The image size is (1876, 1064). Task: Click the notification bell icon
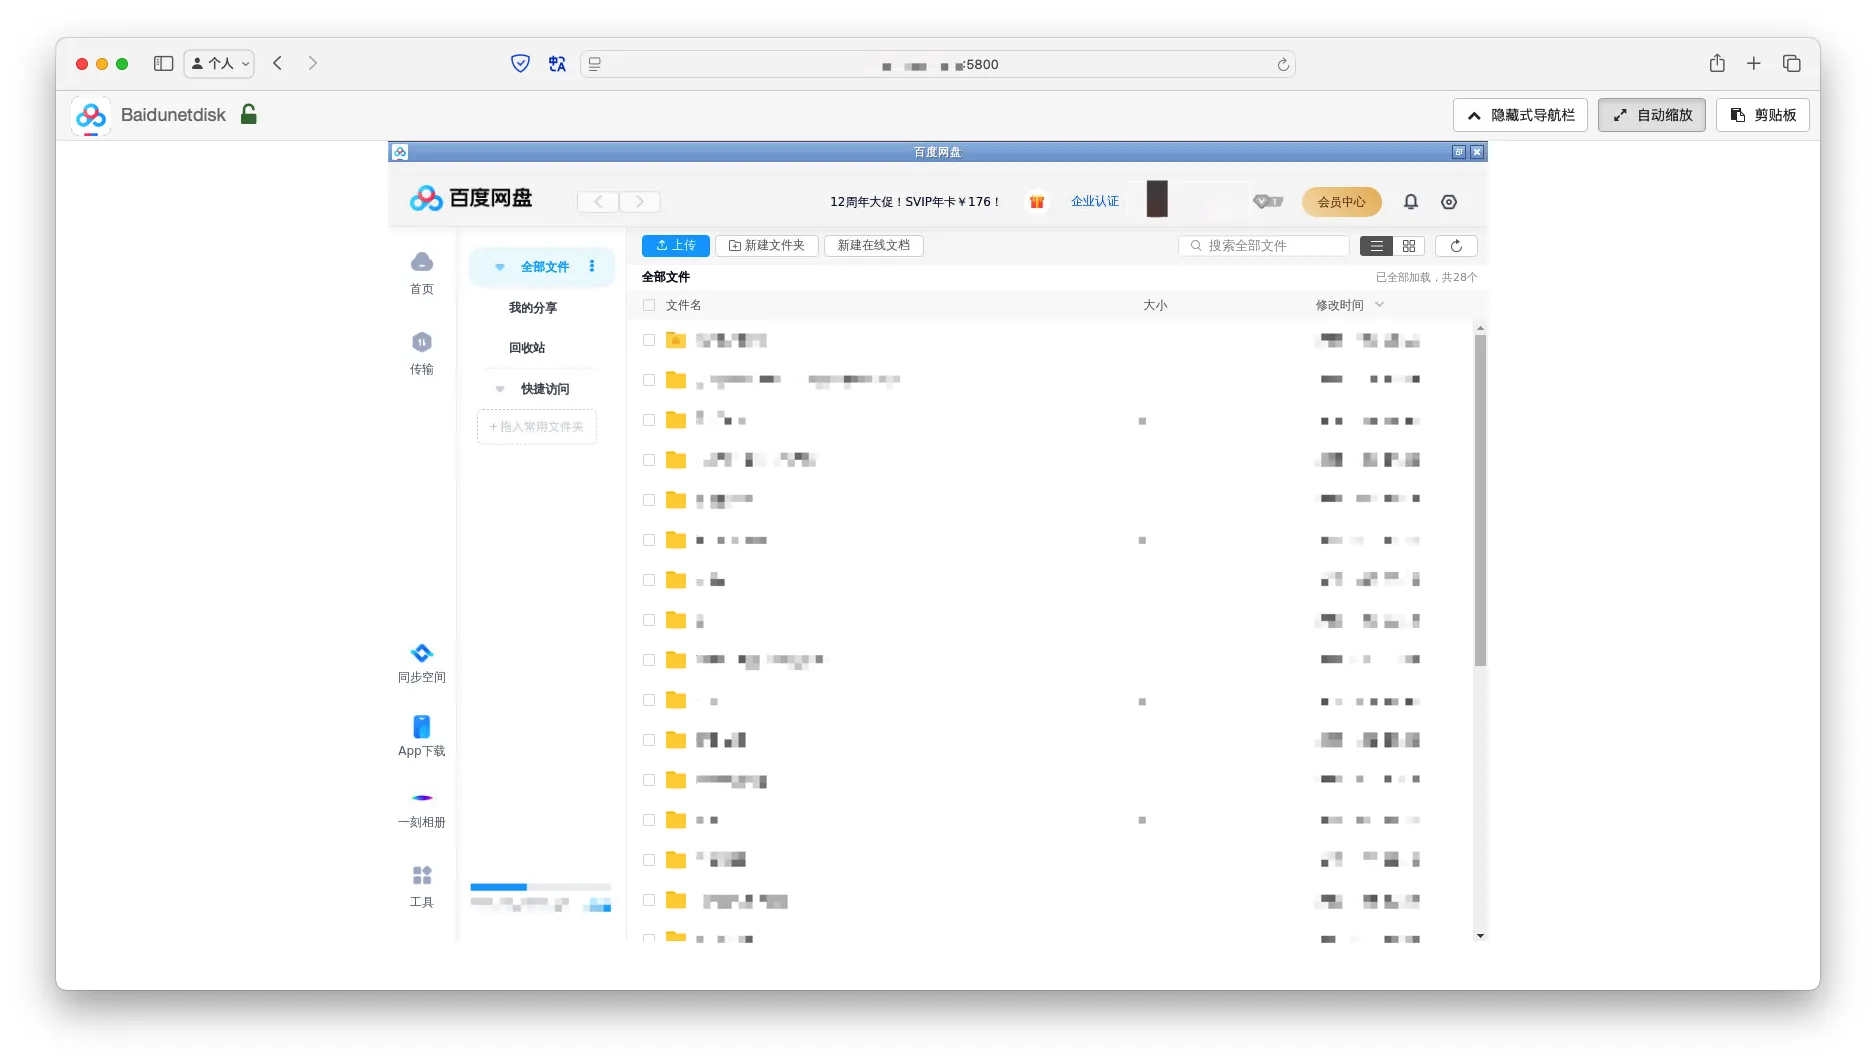1411,202
